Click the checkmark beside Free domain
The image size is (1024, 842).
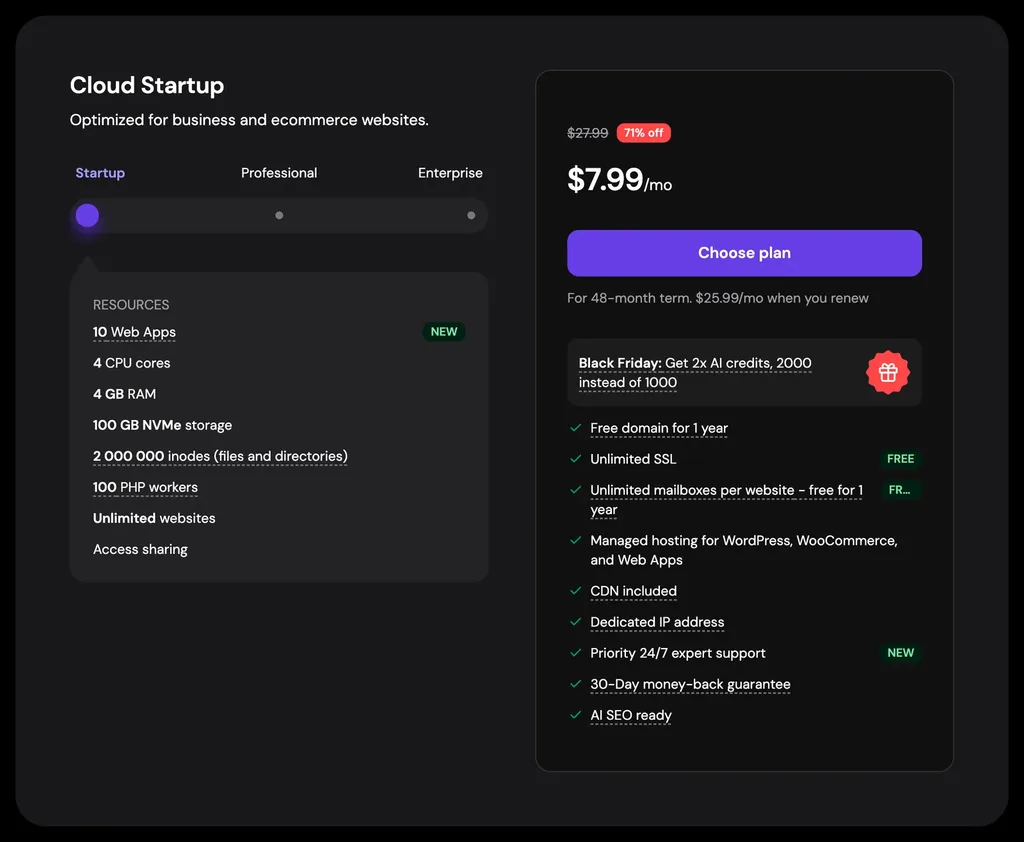(575, 428)
